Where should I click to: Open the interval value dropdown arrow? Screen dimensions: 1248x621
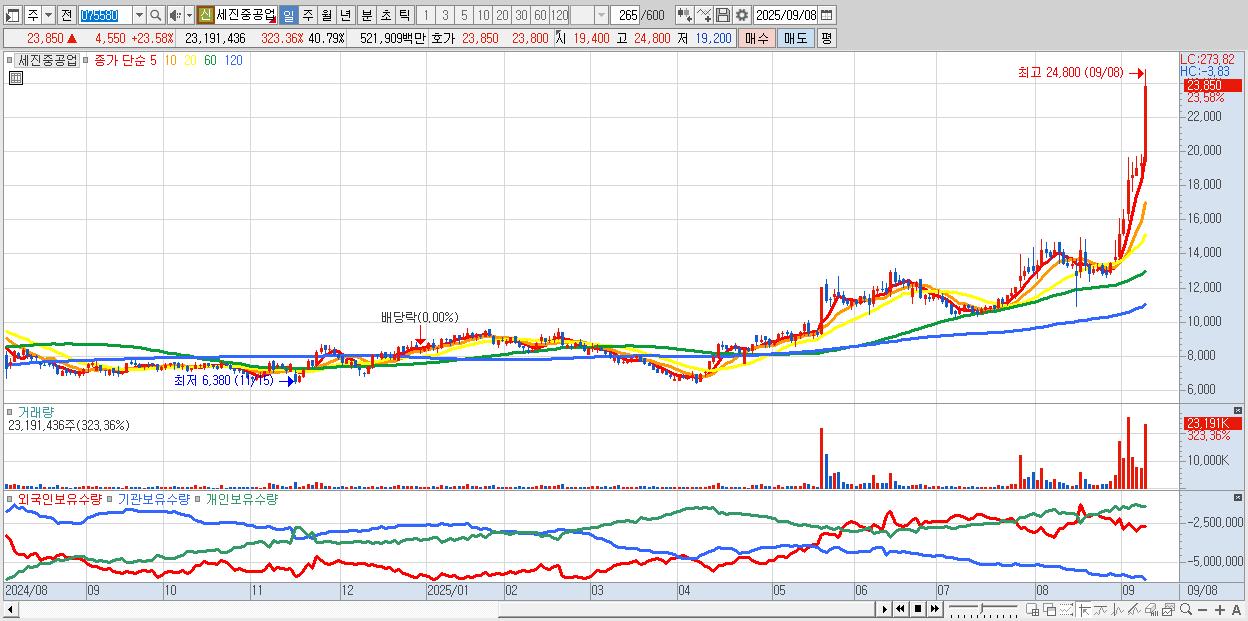pos(601,15)
